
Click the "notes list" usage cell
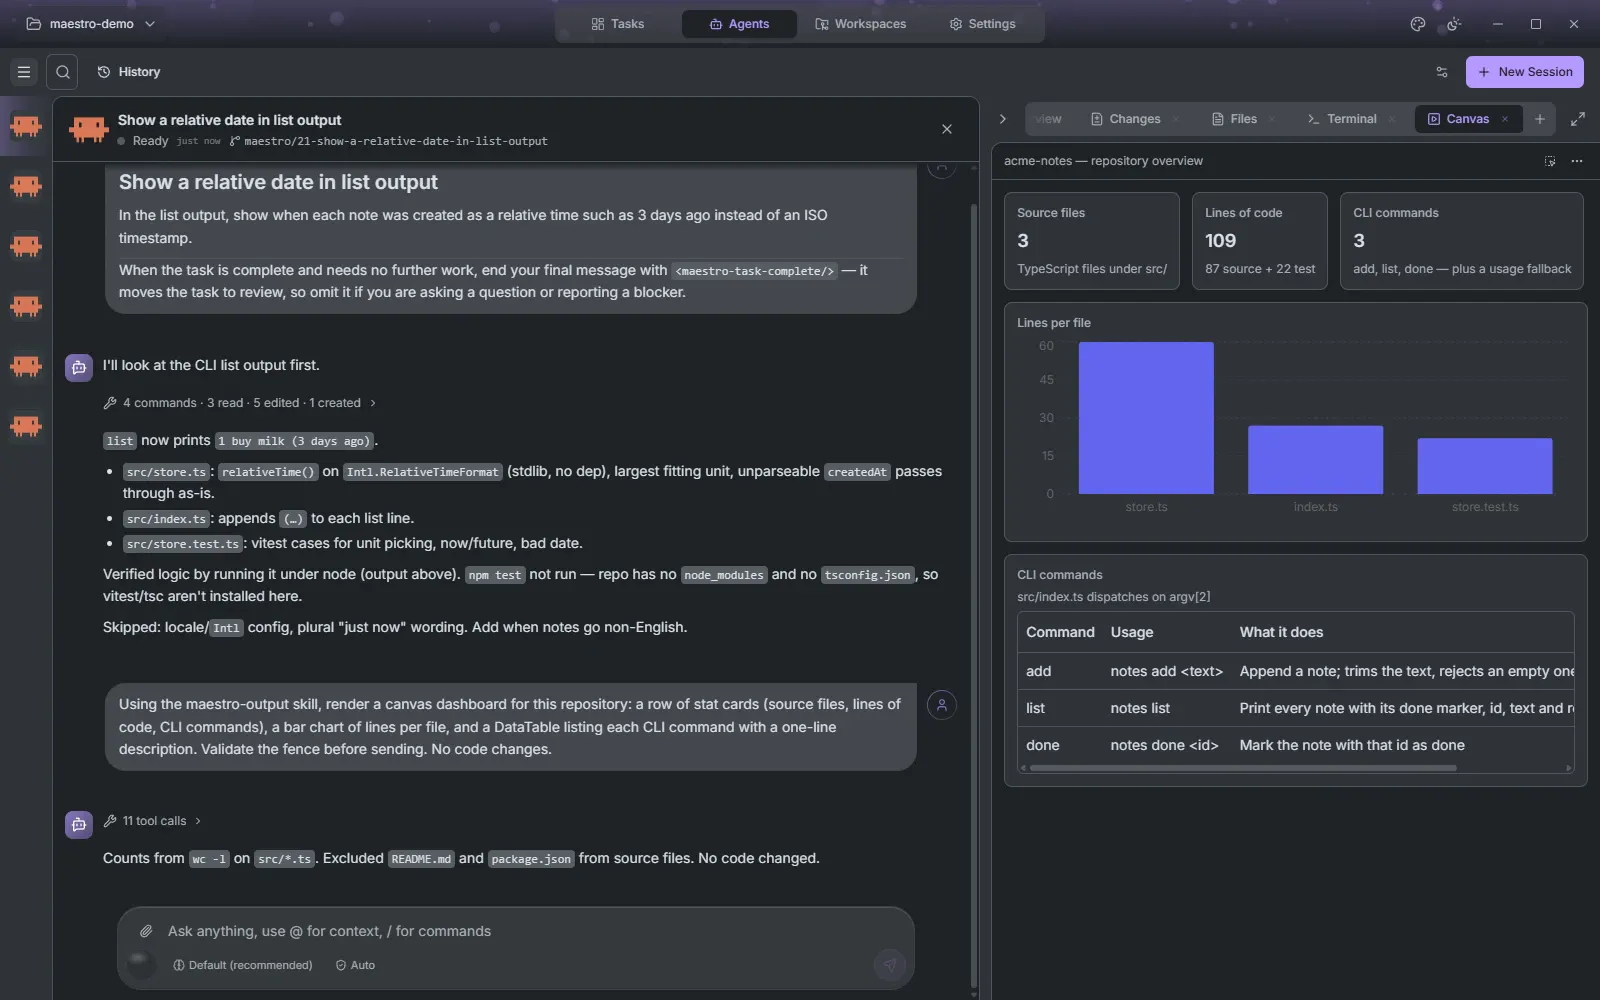coord(1140,708)
